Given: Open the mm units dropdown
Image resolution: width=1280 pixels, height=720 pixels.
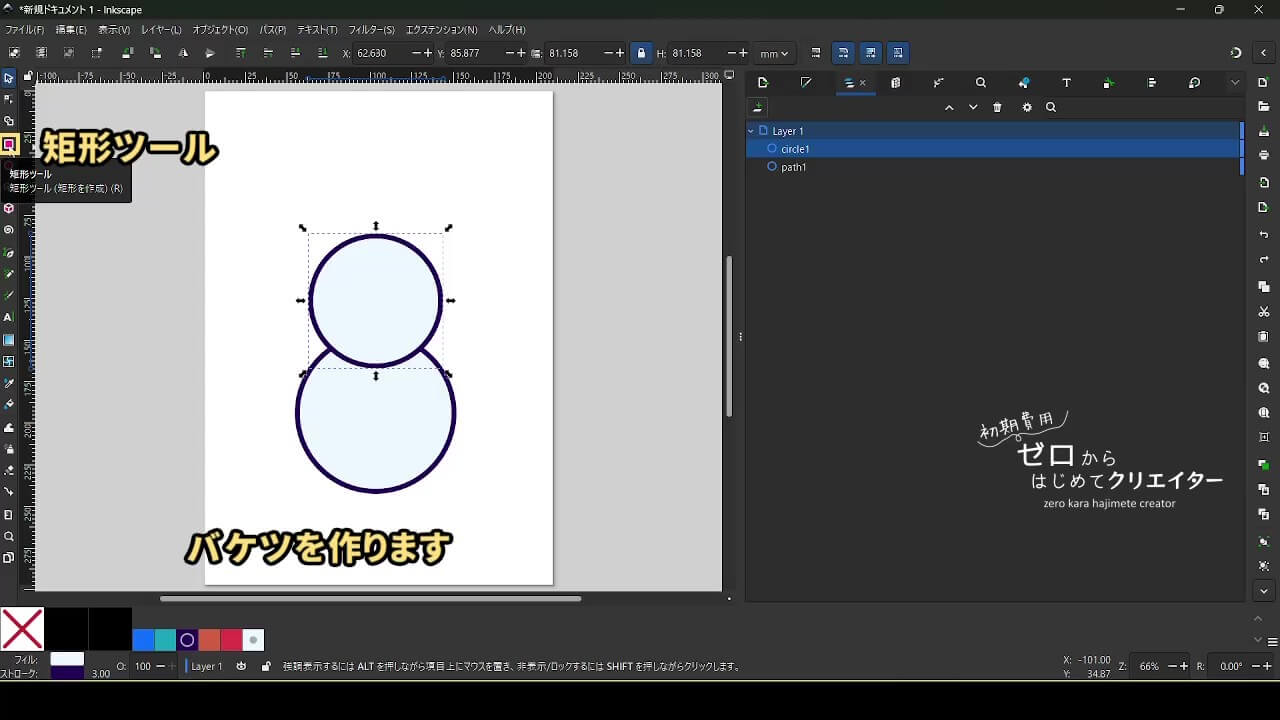Looking at the screenshot, I should click(774, 53).
